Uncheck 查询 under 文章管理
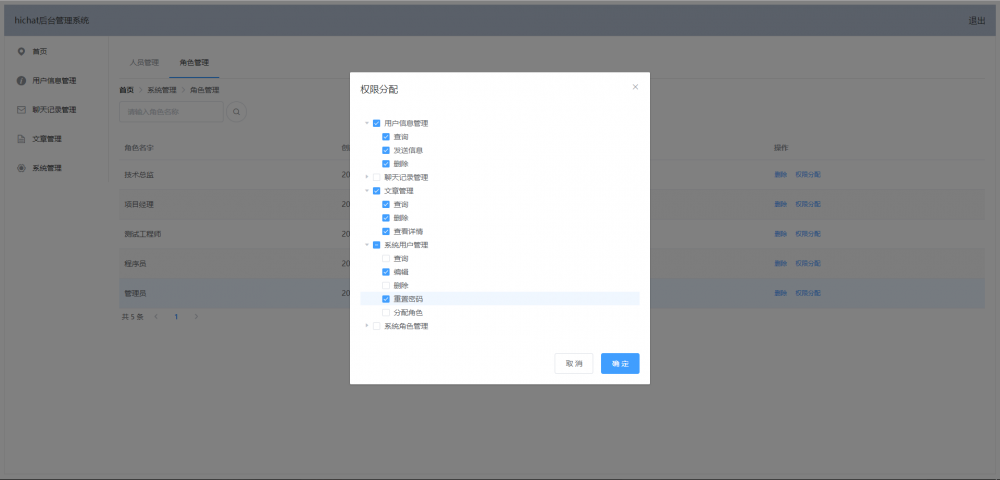Screen dimensions: 1000x480 (x=386, y=205)
